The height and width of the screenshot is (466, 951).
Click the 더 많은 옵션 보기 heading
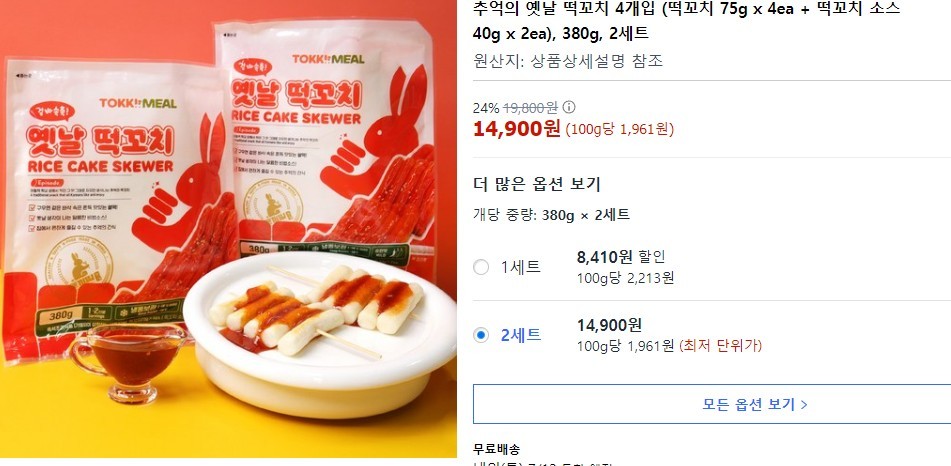(x=537, y=184)
